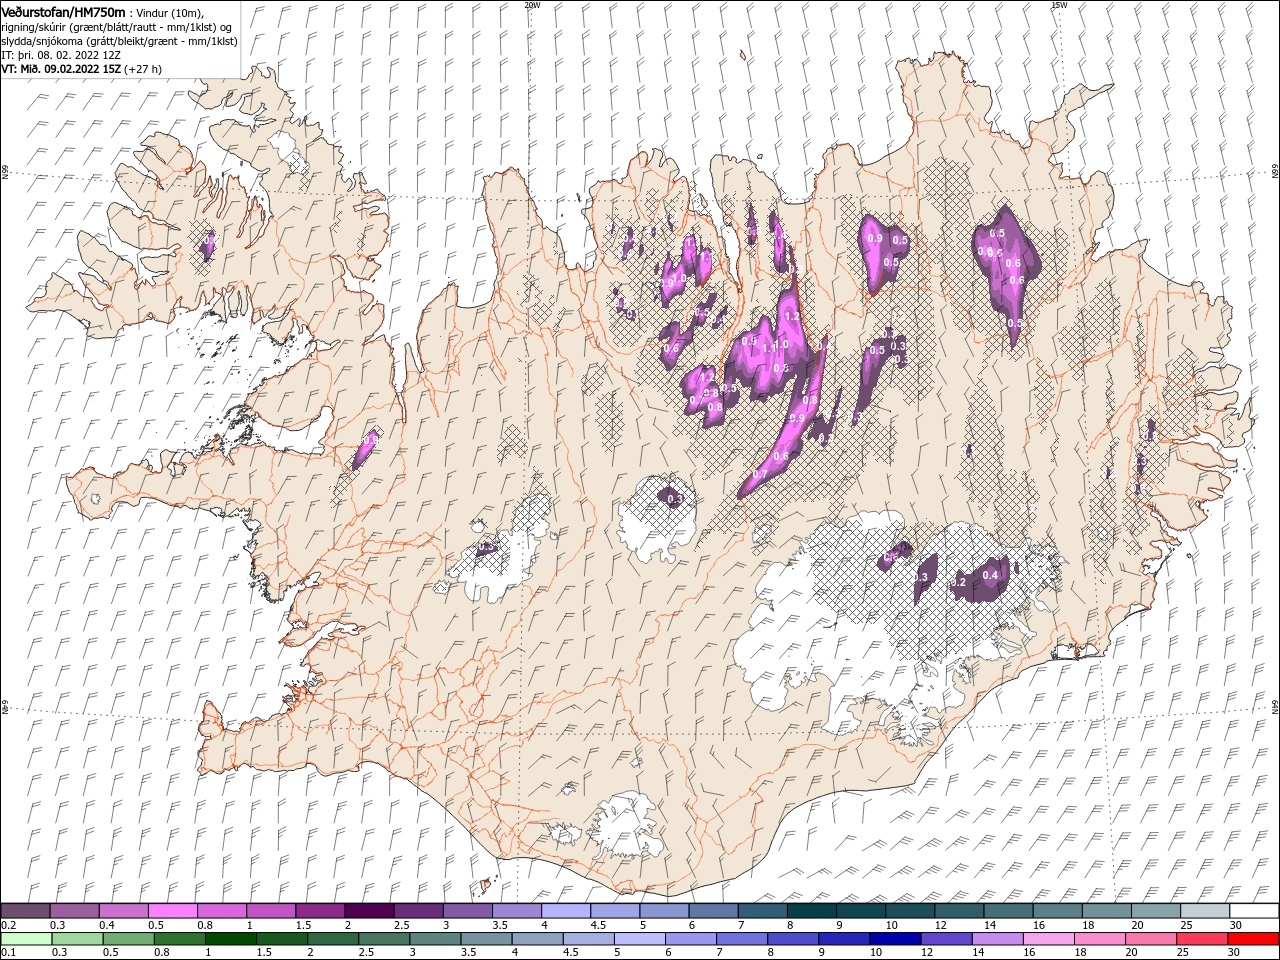Pick the lower legend swatch starting at 20

[x=1151, y=939]
